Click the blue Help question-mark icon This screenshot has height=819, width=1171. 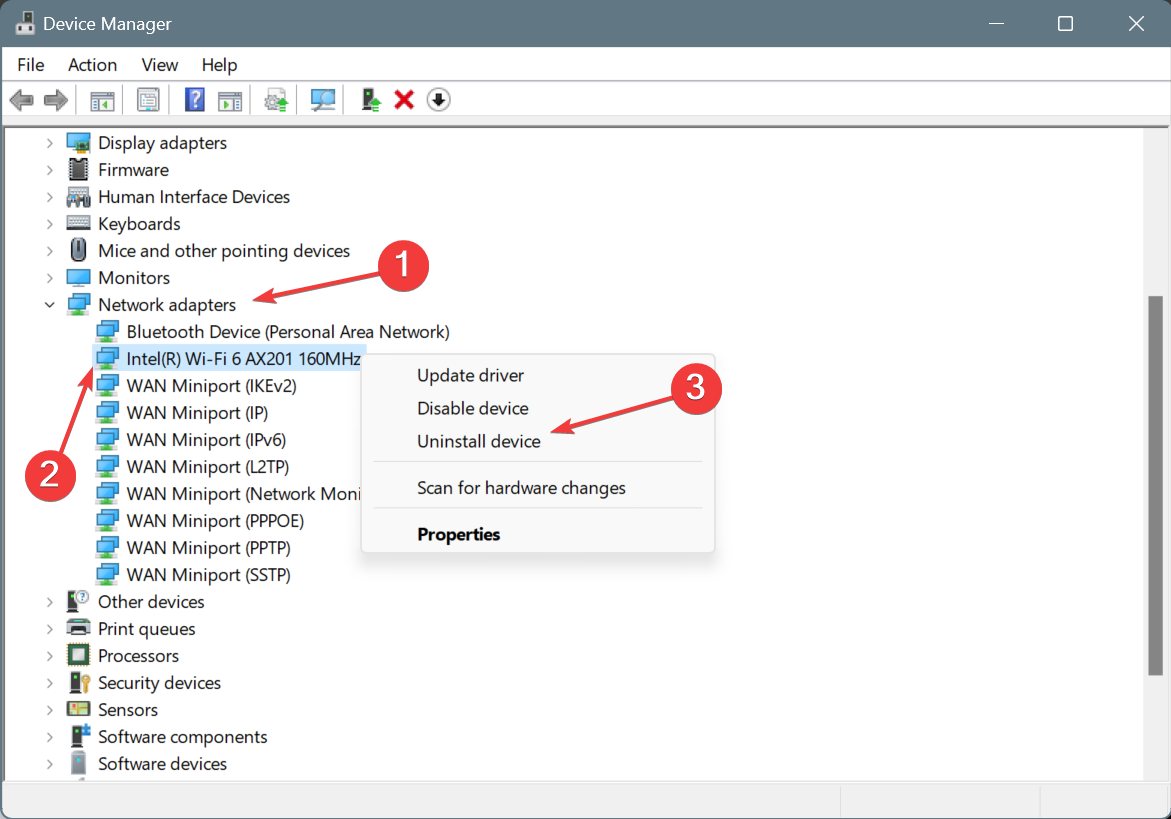194,99
